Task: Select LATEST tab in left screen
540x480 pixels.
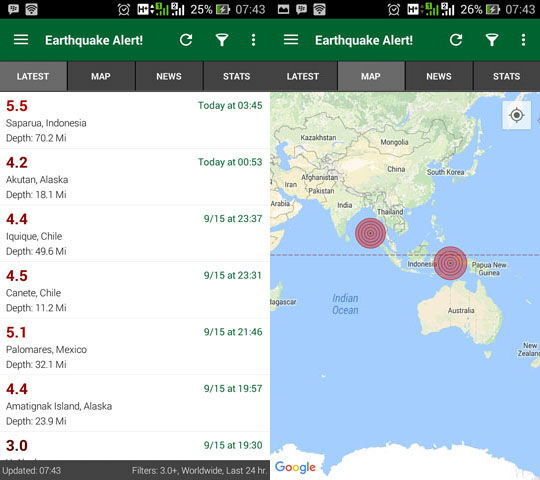Action: click(x=33, y=76)
